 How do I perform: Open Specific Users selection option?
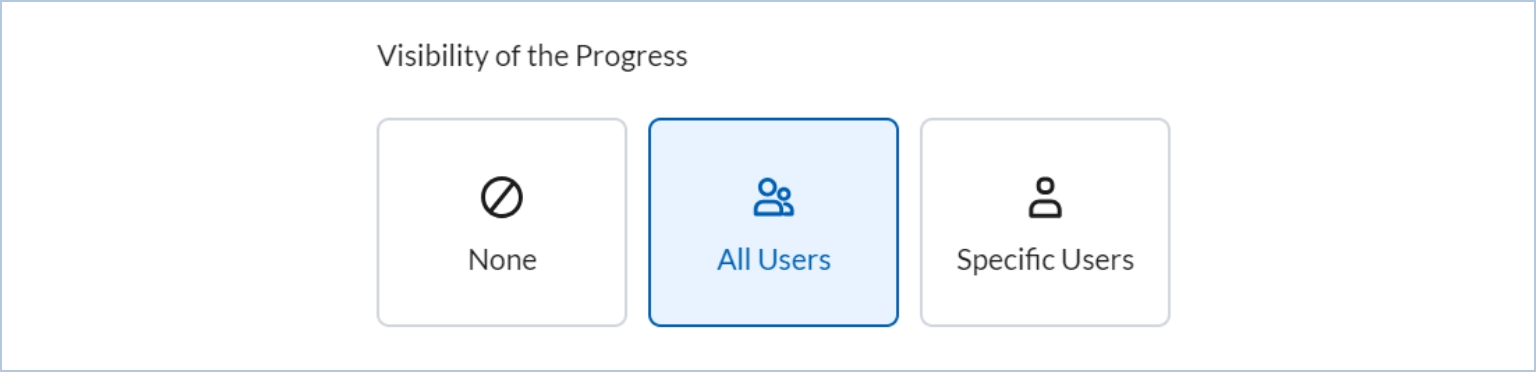pos(1045,222)
